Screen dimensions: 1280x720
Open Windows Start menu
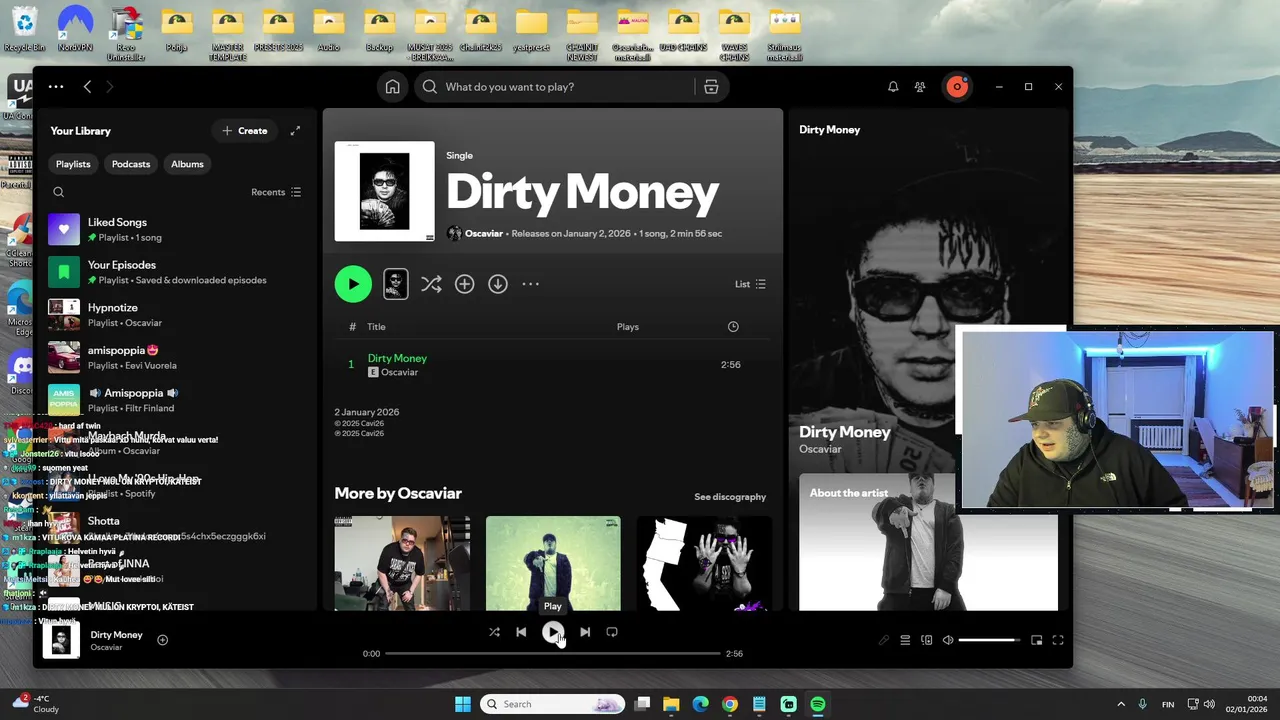click(463, 704)
